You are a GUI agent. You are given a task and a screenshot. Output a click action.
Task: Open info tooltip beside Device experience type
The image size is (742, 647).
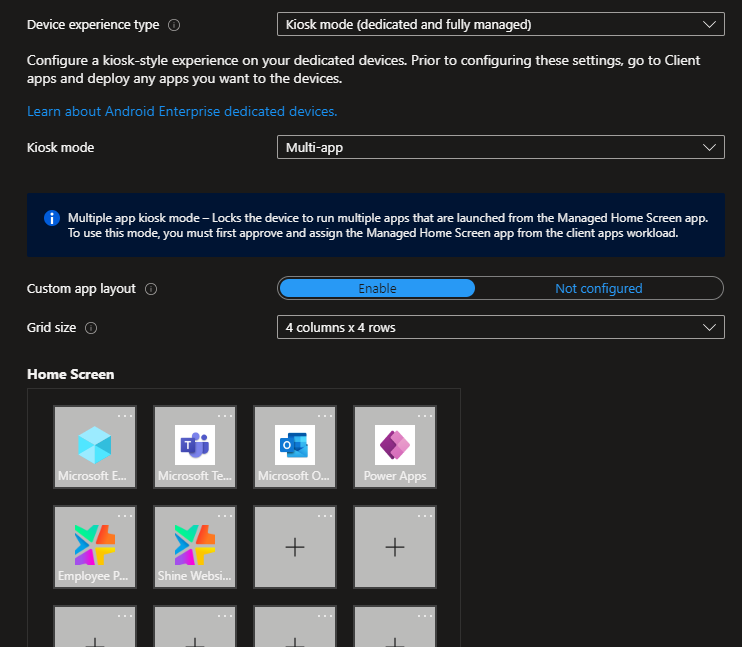174,25
